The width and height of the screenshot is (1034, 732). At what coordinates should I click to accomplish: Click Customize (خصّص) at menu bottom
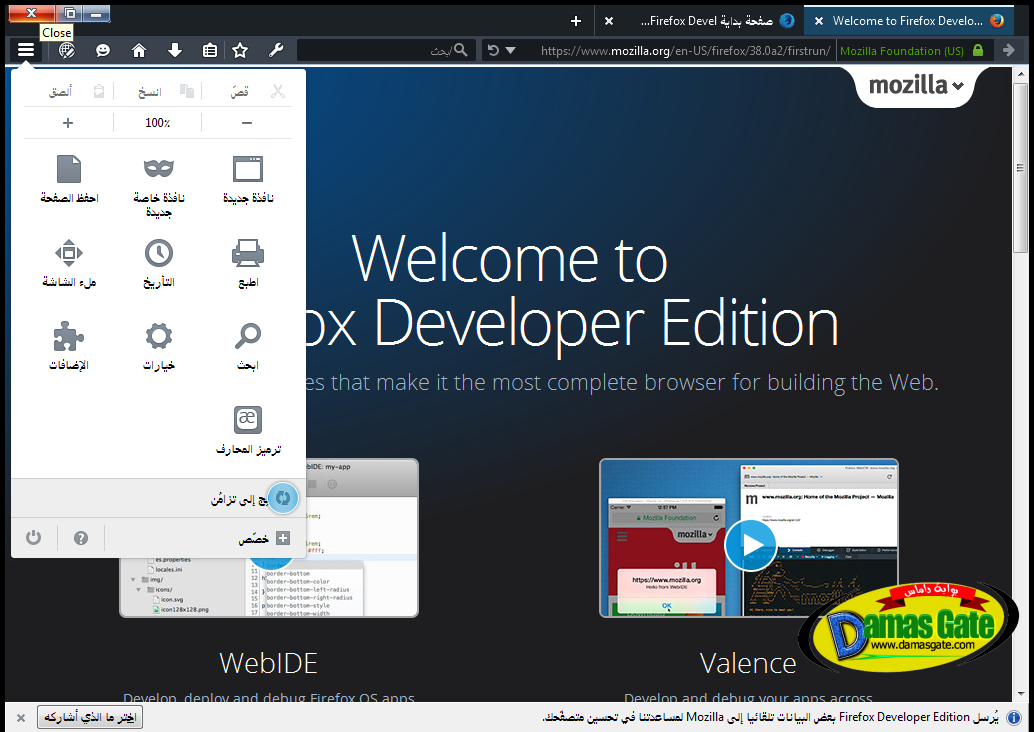pyautogui.click(x=263, y=538)
